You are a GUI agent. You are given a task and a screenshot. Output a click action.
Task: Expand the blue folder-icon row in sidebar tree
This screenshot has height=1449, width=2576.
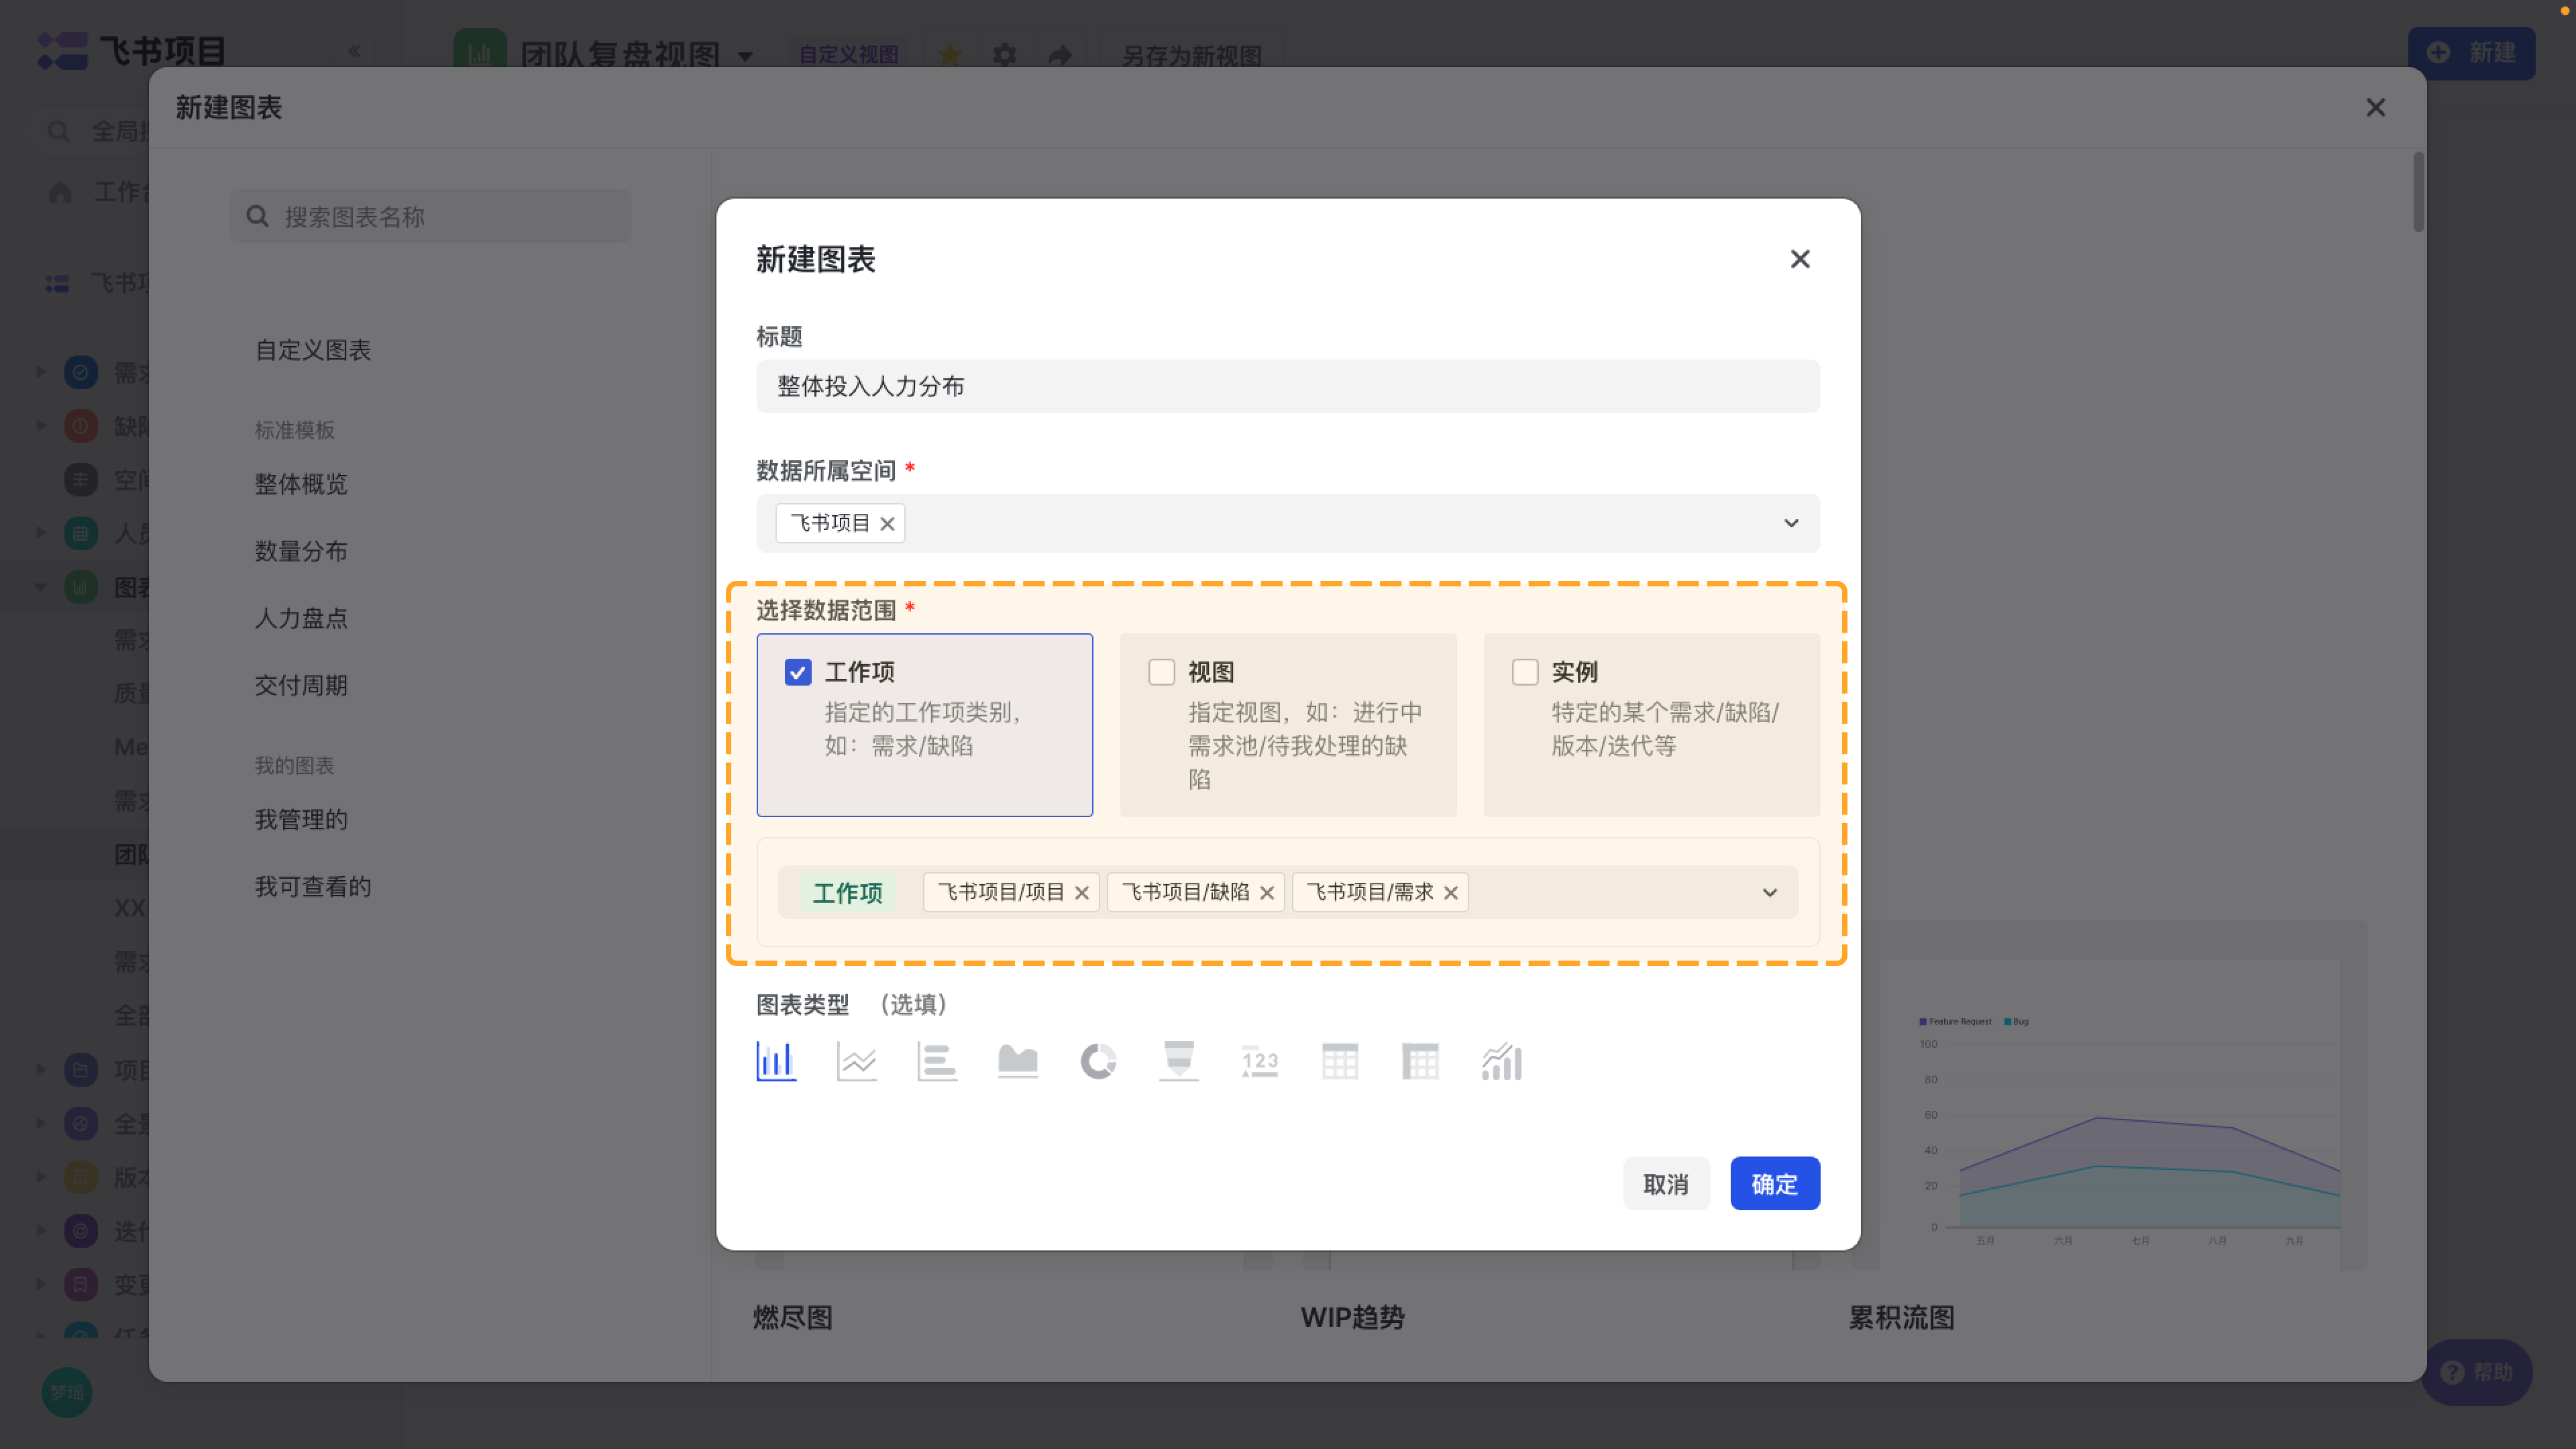click(41, 1069)
